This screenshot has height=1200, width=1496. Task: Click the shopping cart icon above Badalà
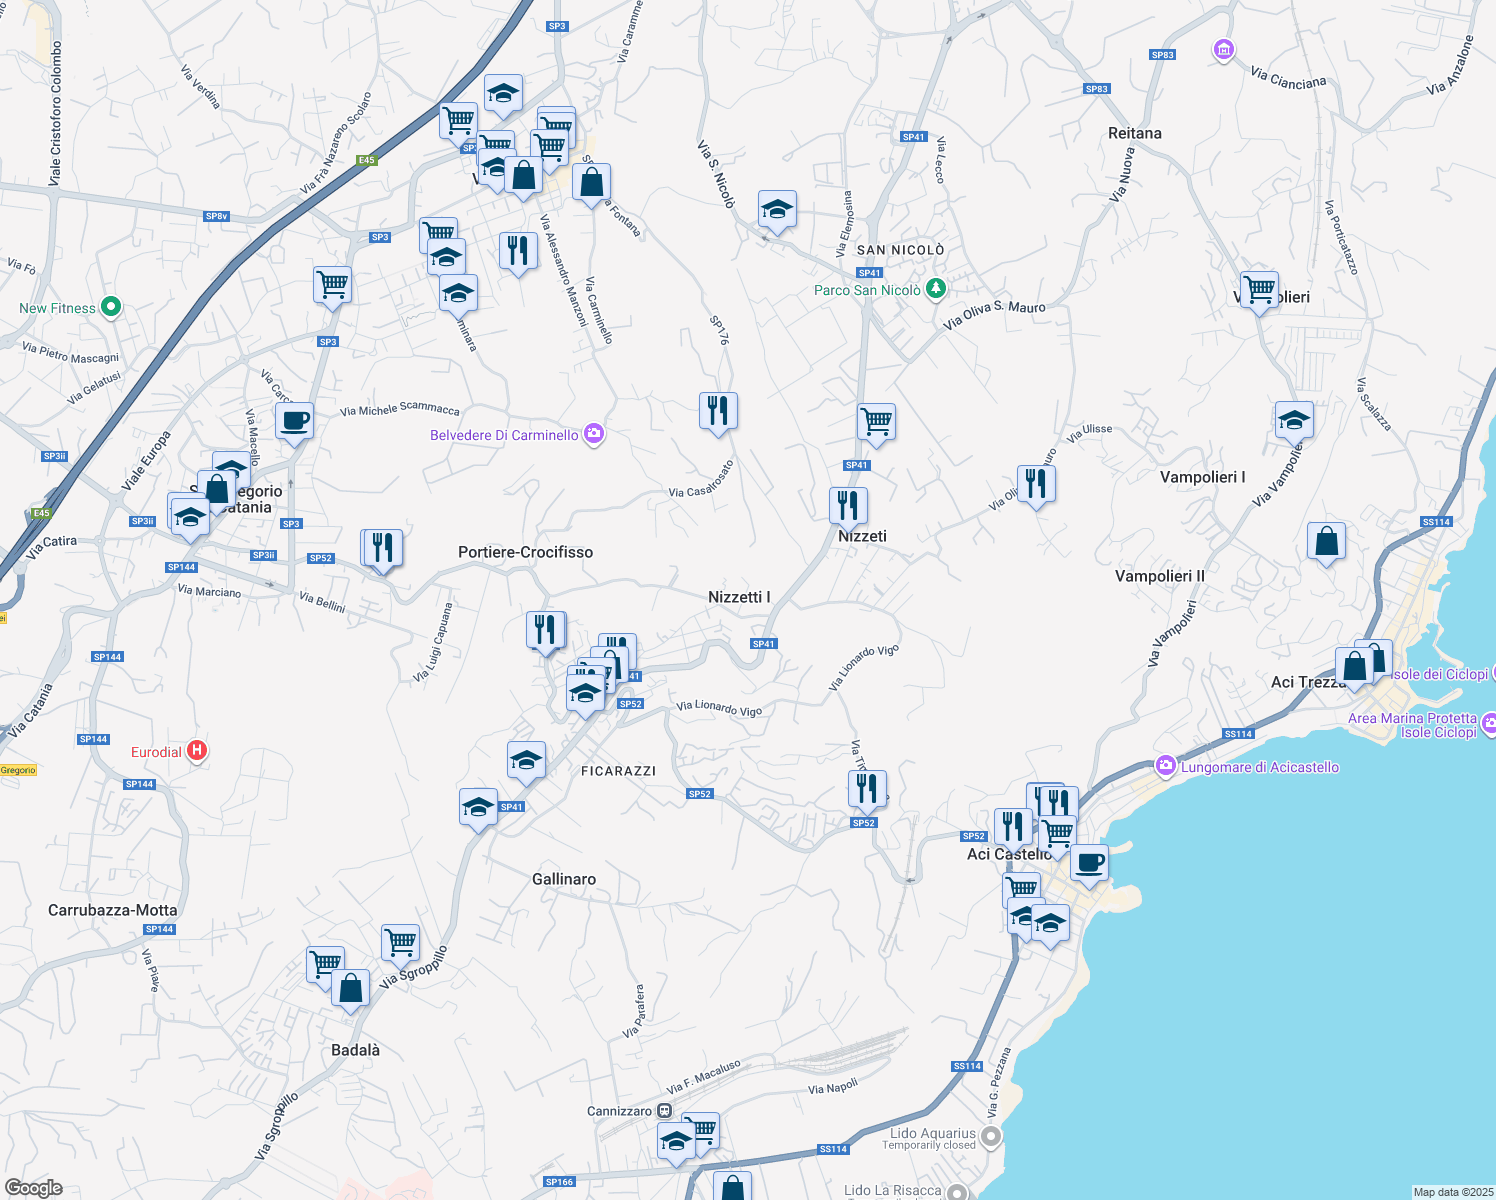tap(324, 962)
